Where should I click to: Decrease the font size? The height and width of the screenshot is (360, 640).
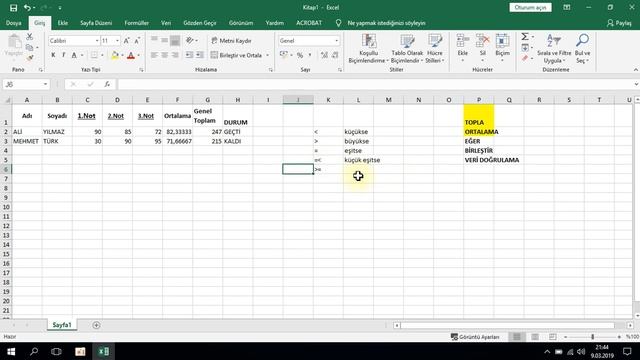[137, 41]
